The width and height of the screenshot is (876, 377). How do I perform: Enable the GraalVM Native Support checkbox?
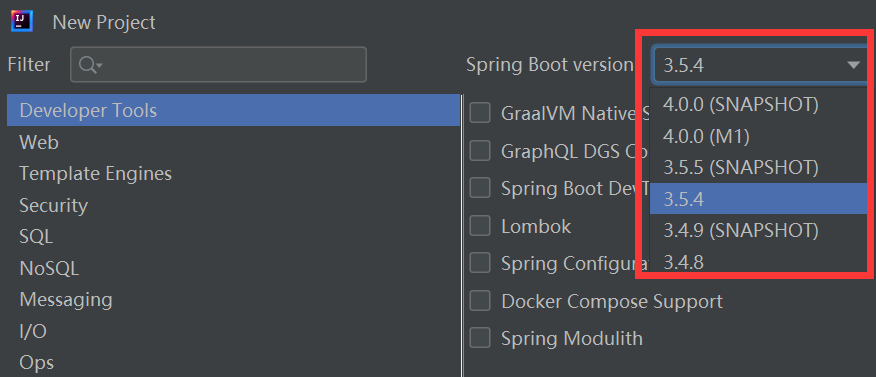point(479,113)
